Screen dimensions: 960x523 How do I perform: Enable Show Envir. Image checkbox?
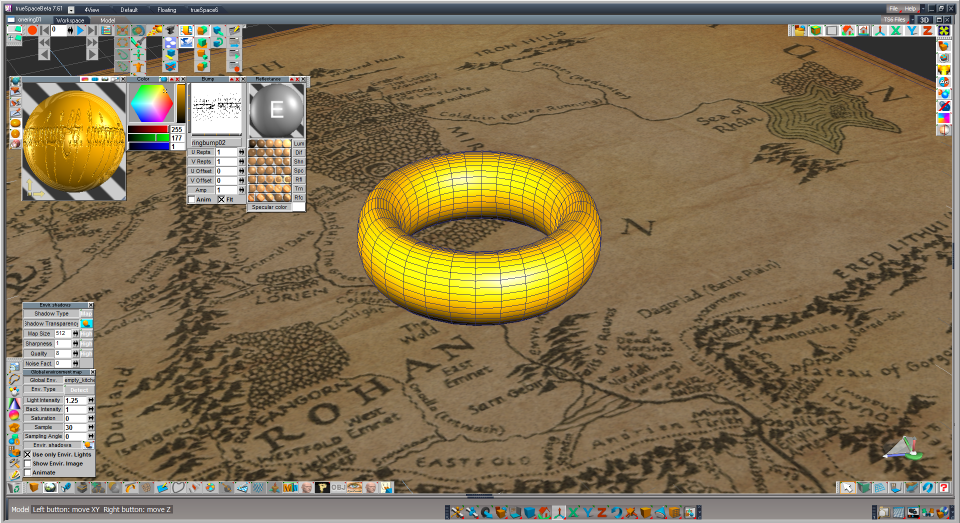click(x=28, y=464)
